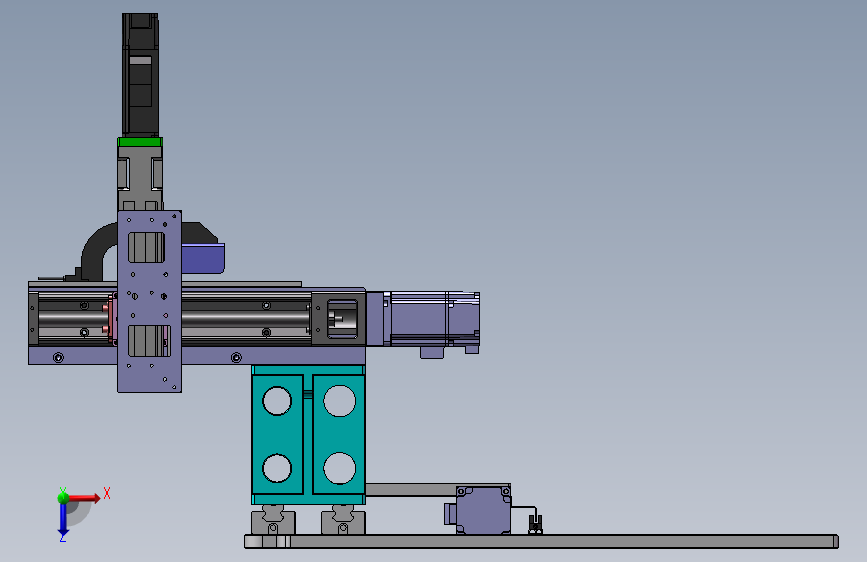Click the red X axis of the triad

click(84, 498)
